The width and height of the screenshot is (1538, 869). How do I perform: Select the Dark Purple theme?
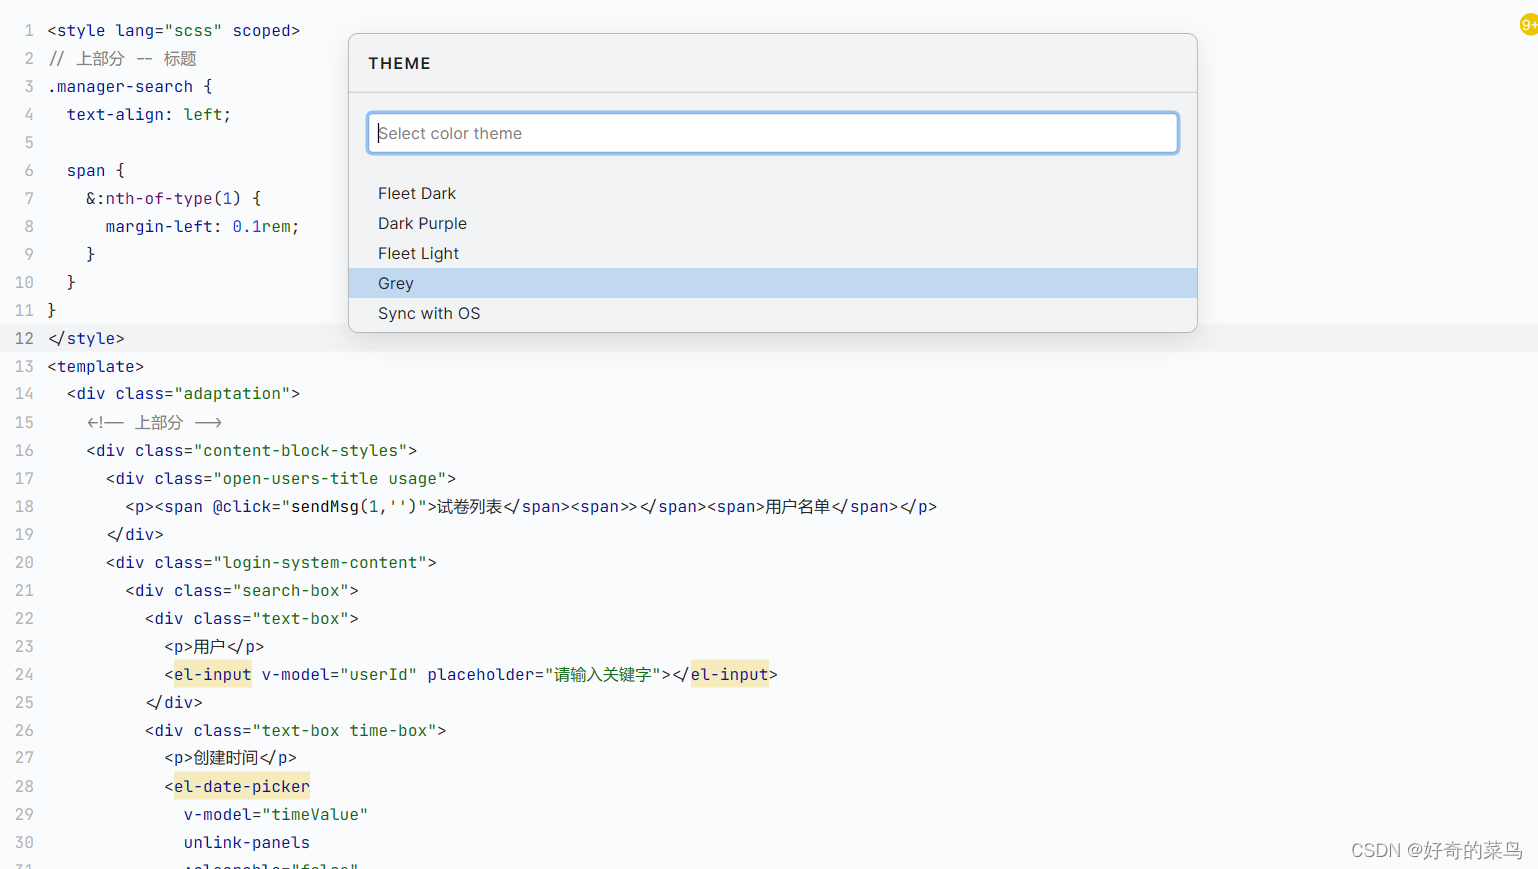422,223
